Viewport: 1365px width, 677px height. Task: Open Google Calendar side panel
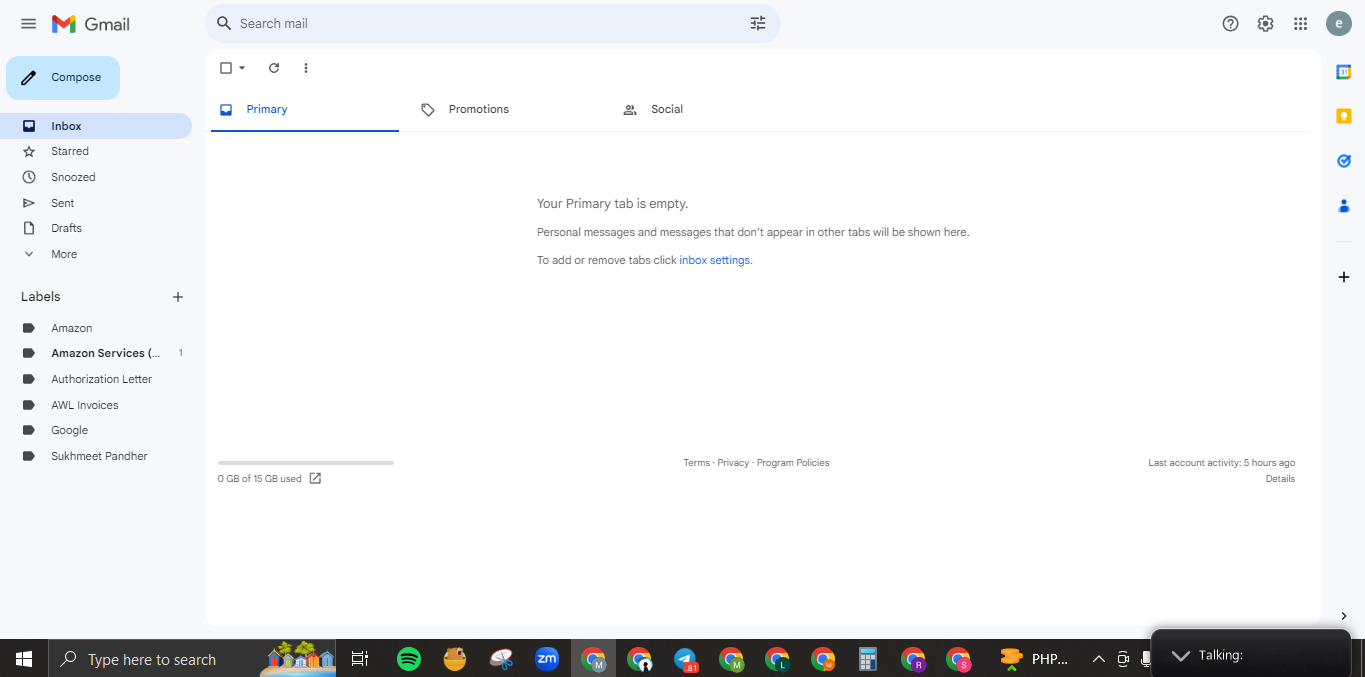pos(1344,72)
